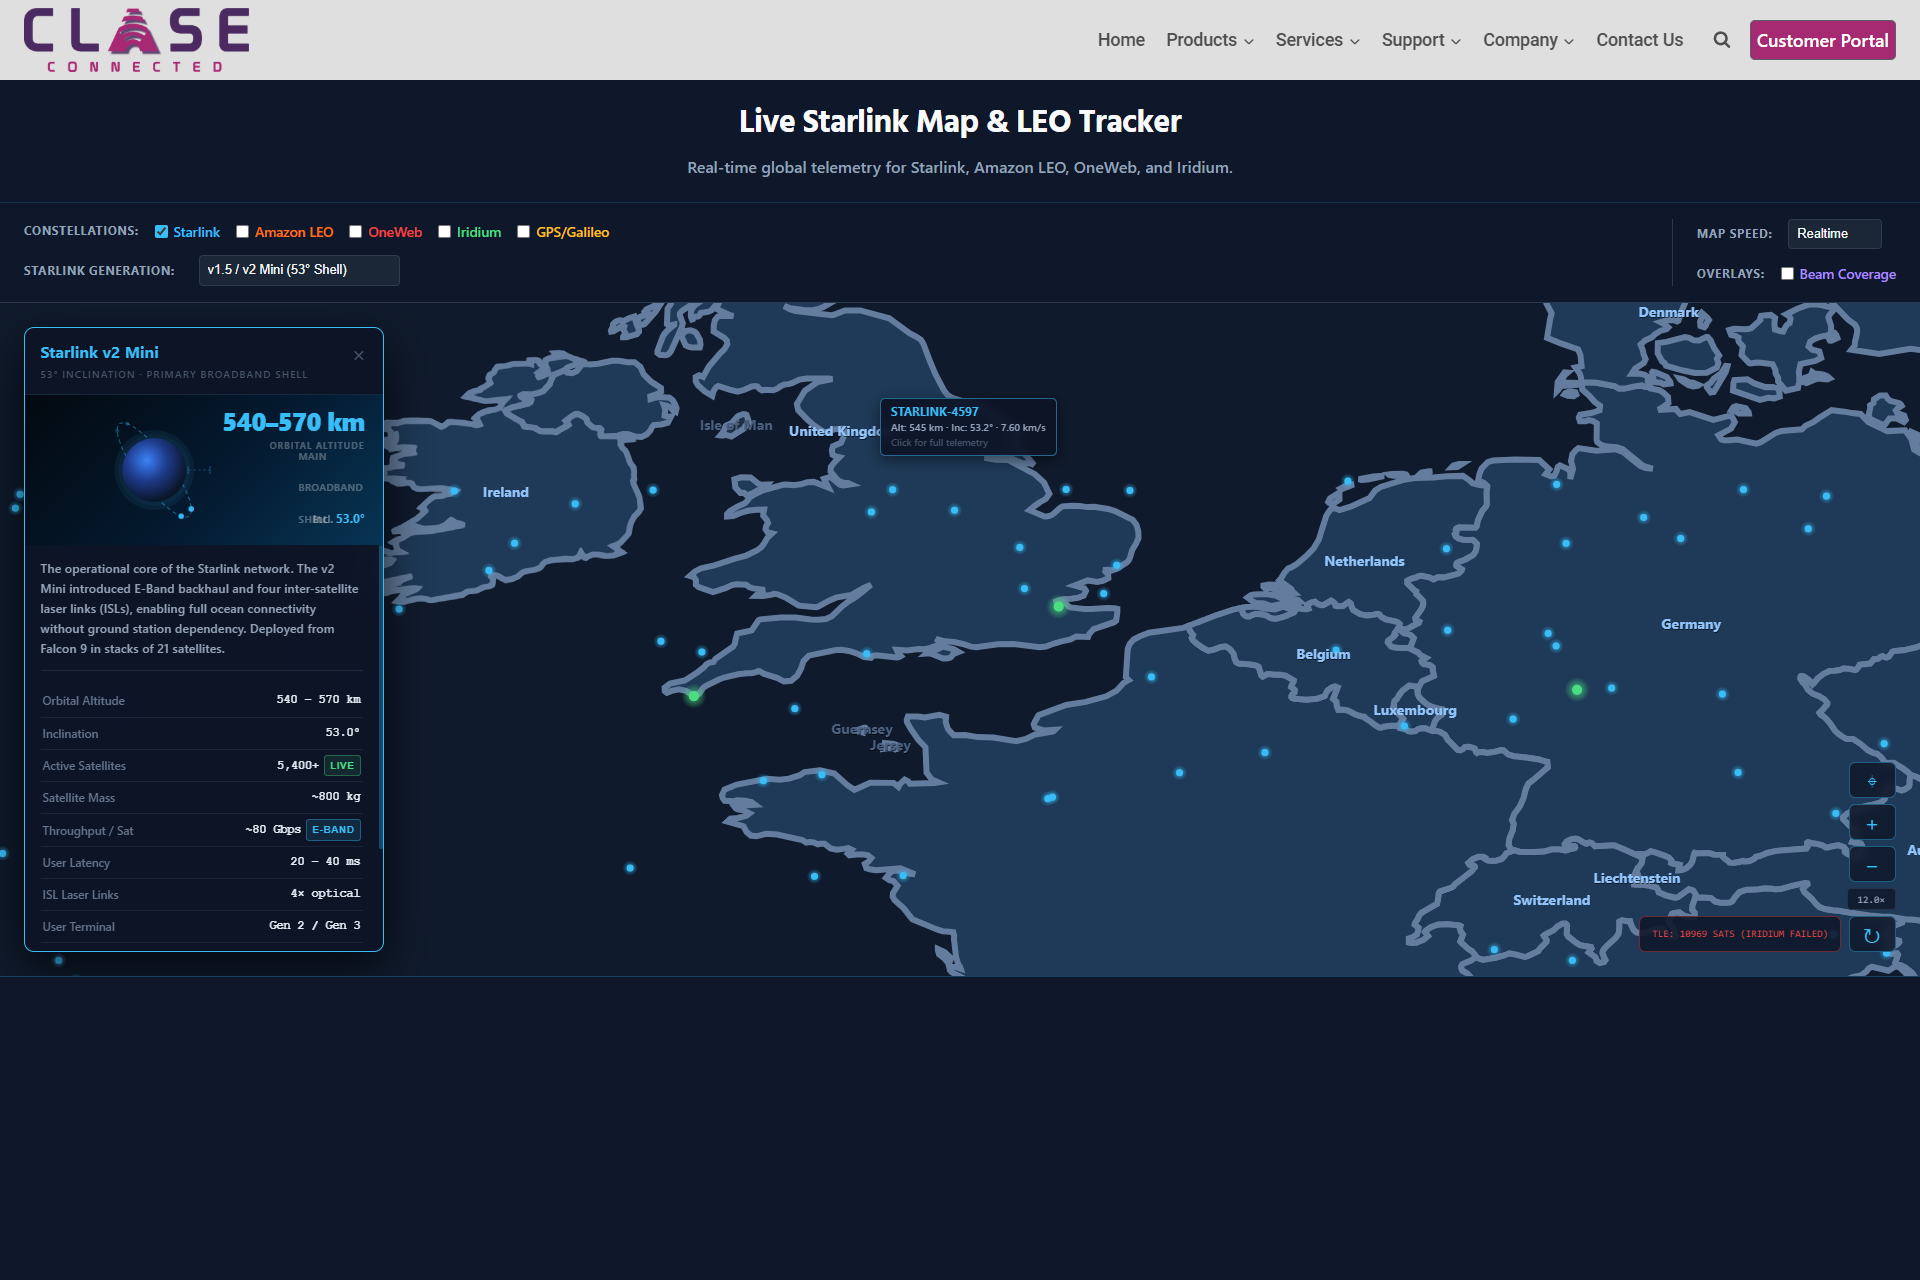Open the STARLINK-4597 satellite tooltip
Image resolution: width=1920 pixels, height=1280 pixels.
(968, 427)
